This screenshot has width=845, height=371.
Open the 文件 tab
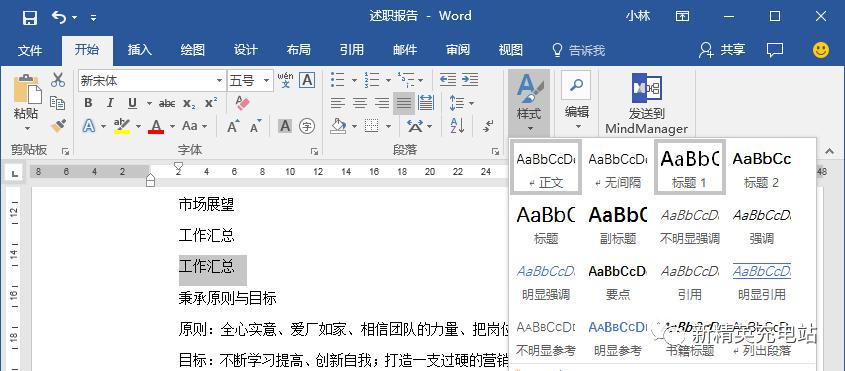pyautogui.click(x=30, y=50)
